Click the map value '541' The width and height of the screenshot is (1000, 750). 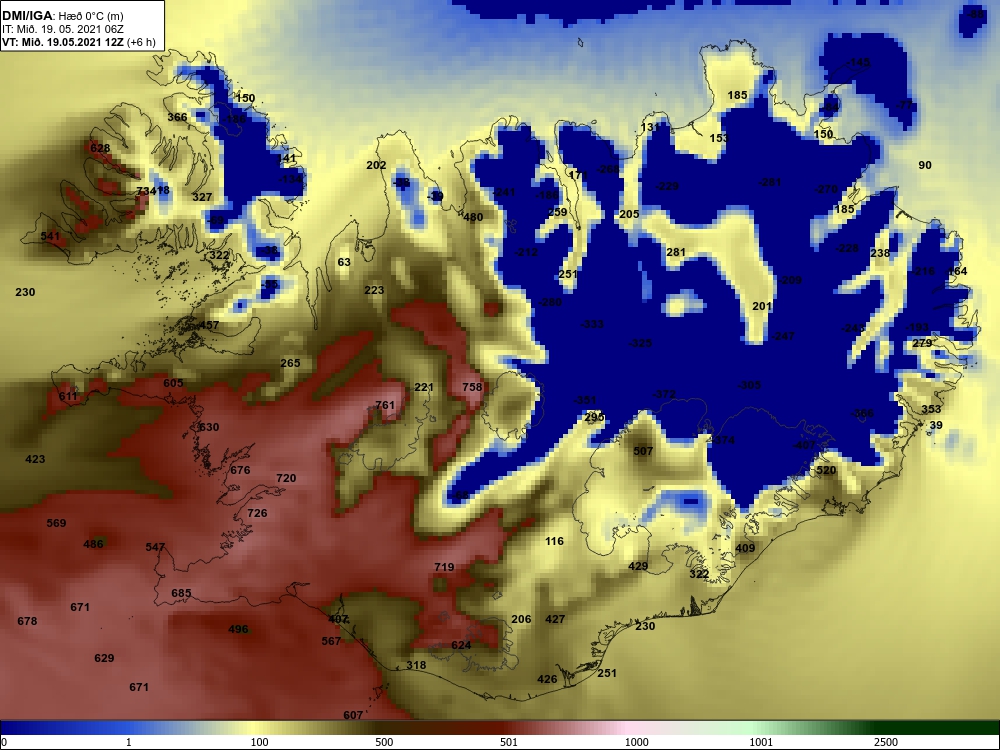tap(50, 237)
